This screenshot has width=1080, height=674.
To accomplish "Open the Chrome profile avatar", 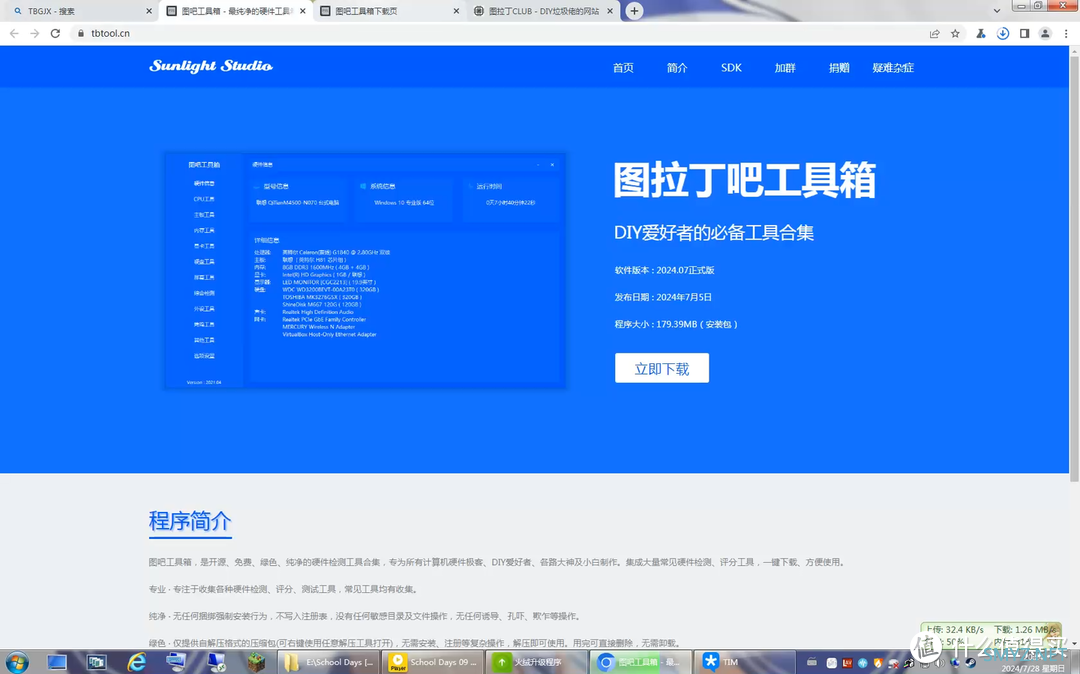I will 1045,33.
